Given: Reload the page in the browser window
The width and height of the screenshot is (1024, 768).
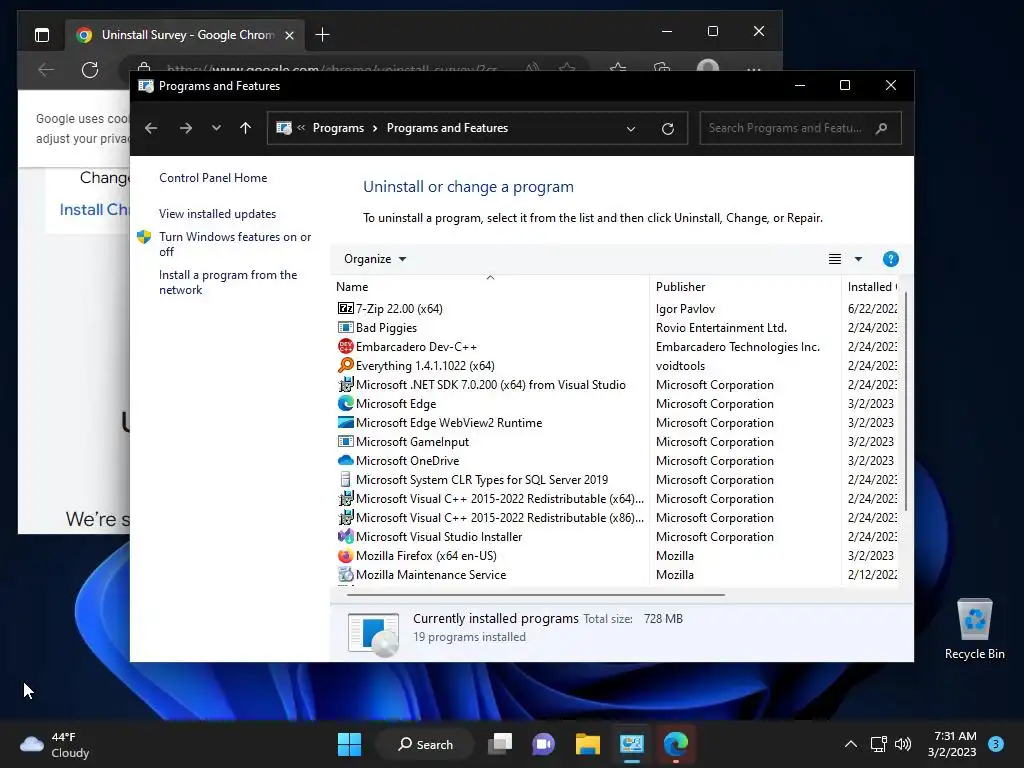Looking at the screenshot, I should (90, 69).
